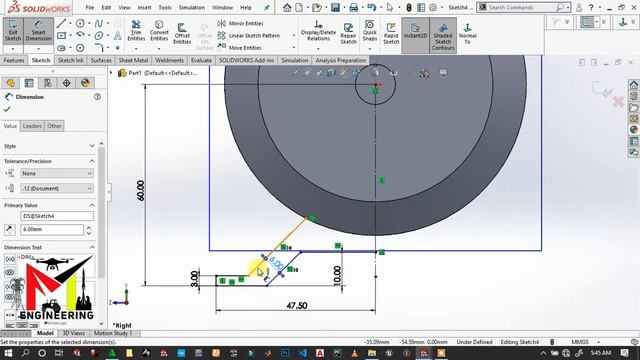This screenshot has height=360, width=640.
Task: Click Repair Sketch tool
Action: (x=348, y=33)
